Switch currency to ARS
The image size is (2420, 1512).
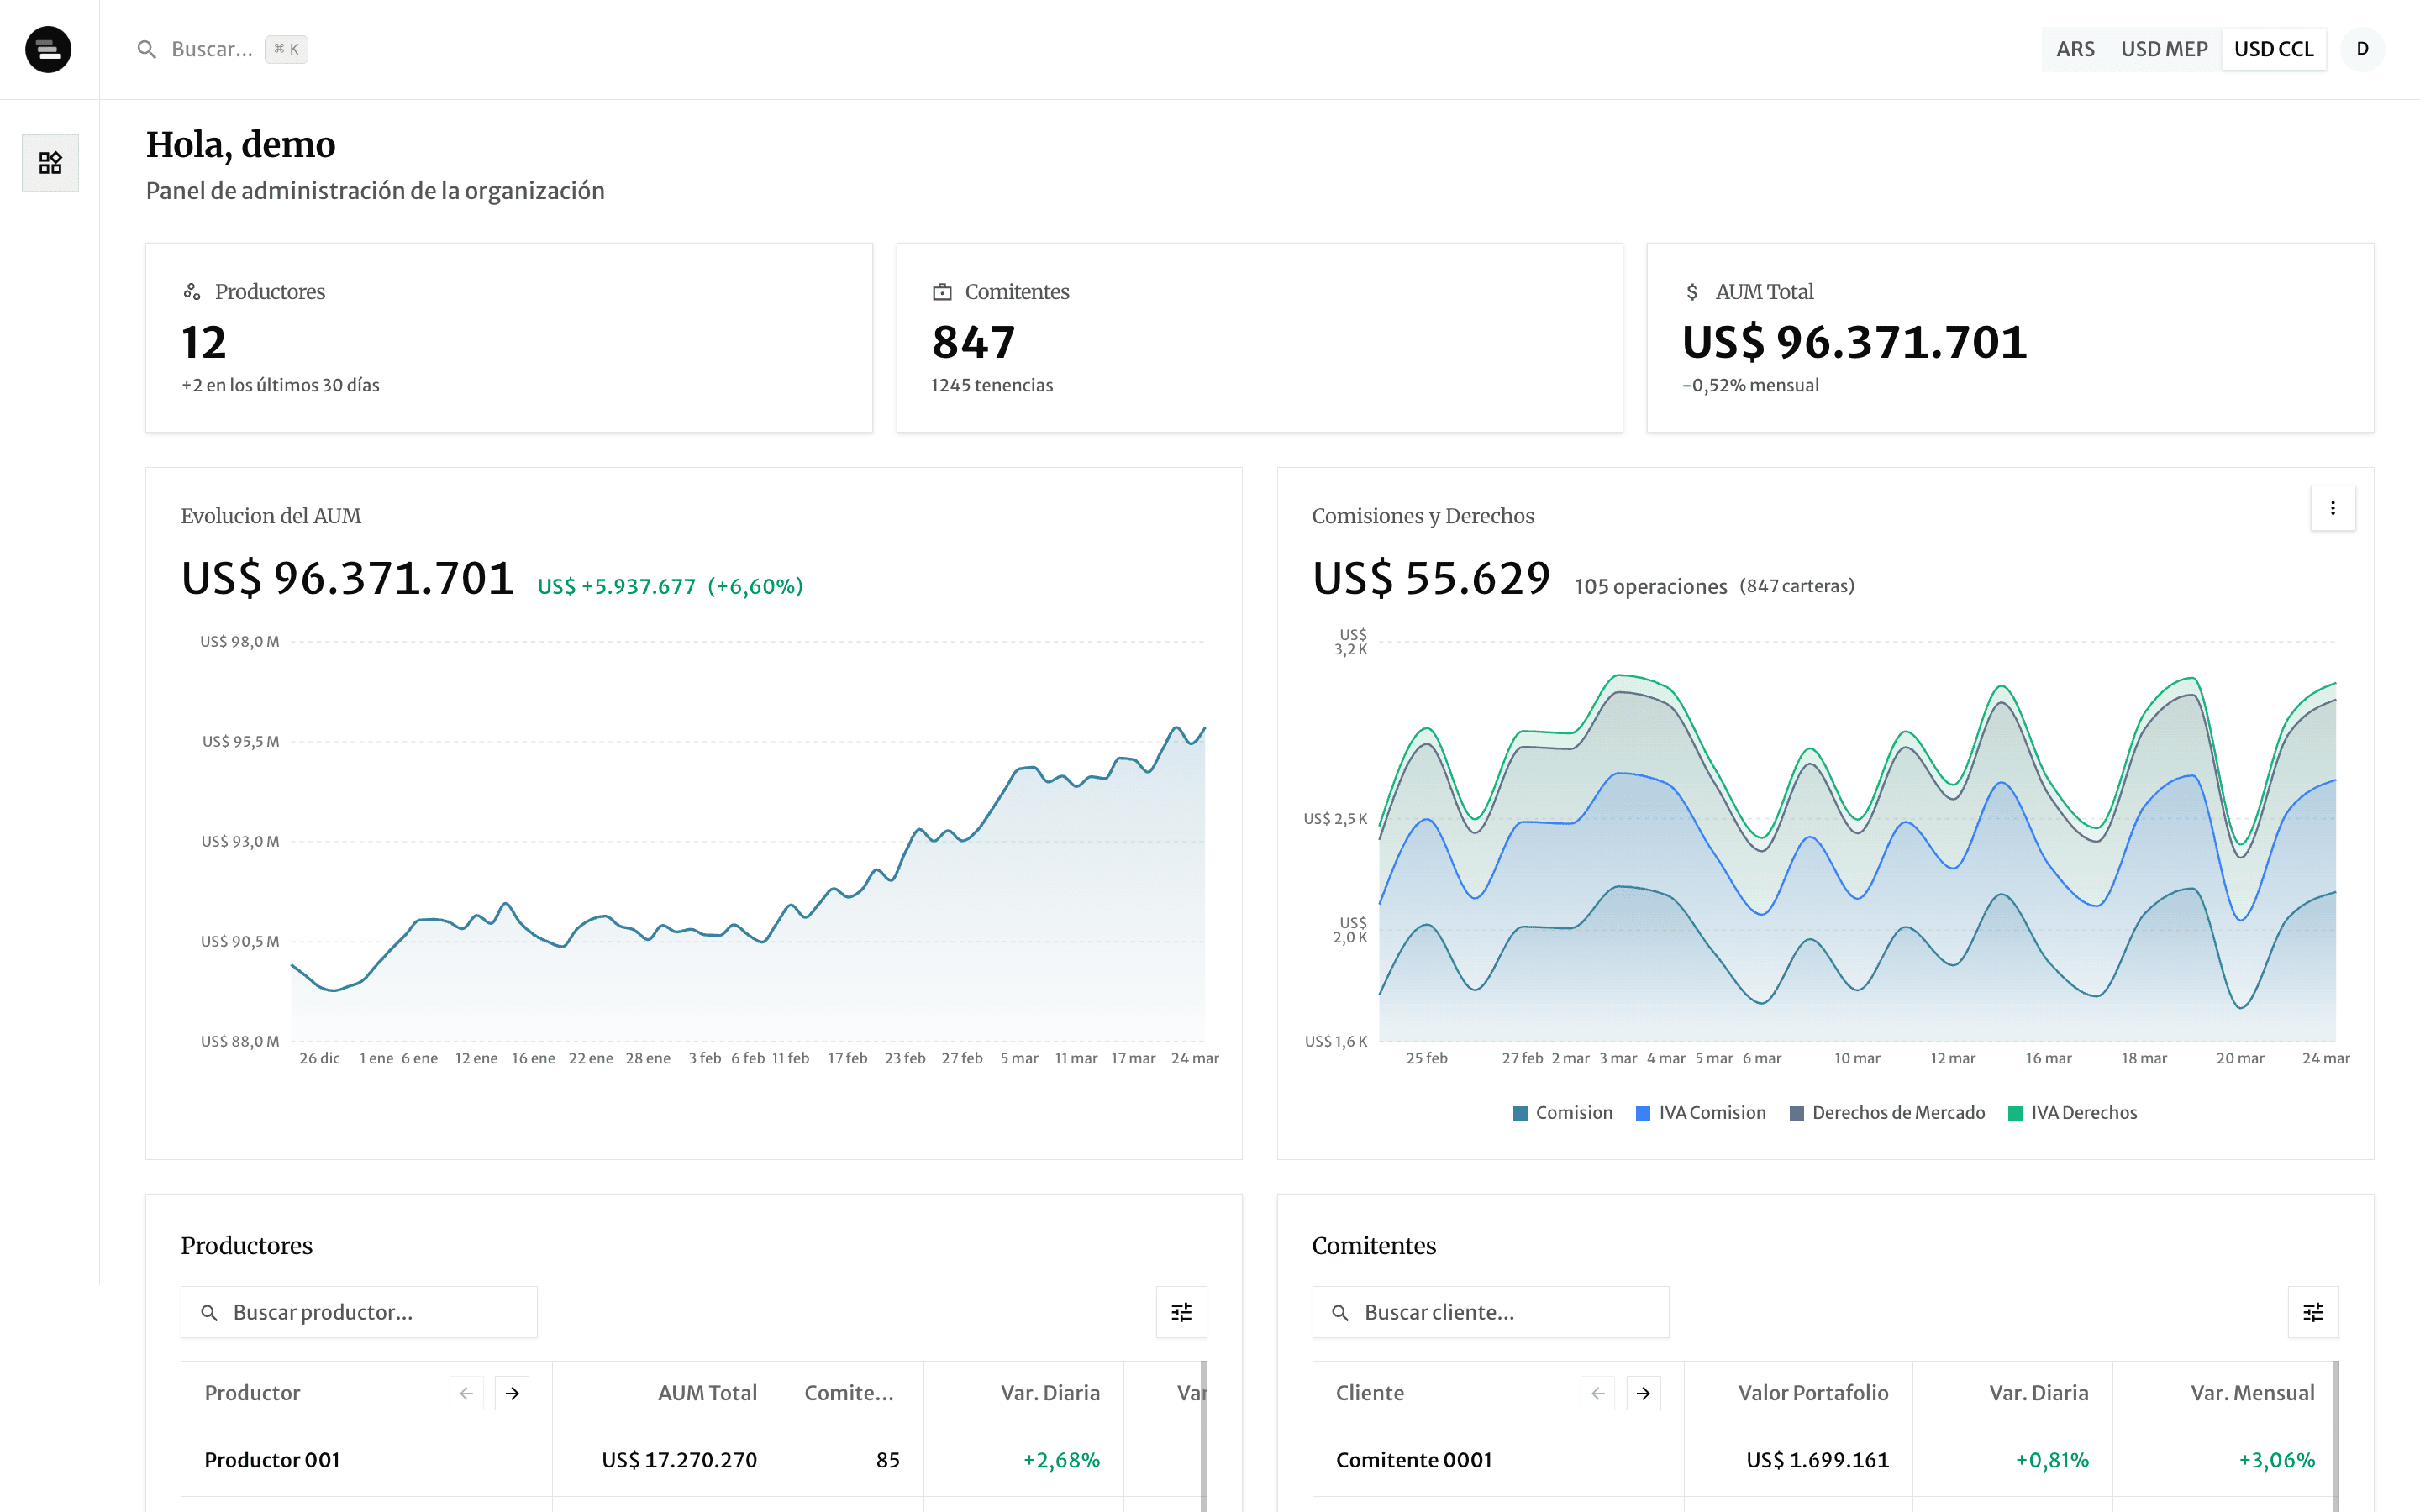click(2075, 49)
